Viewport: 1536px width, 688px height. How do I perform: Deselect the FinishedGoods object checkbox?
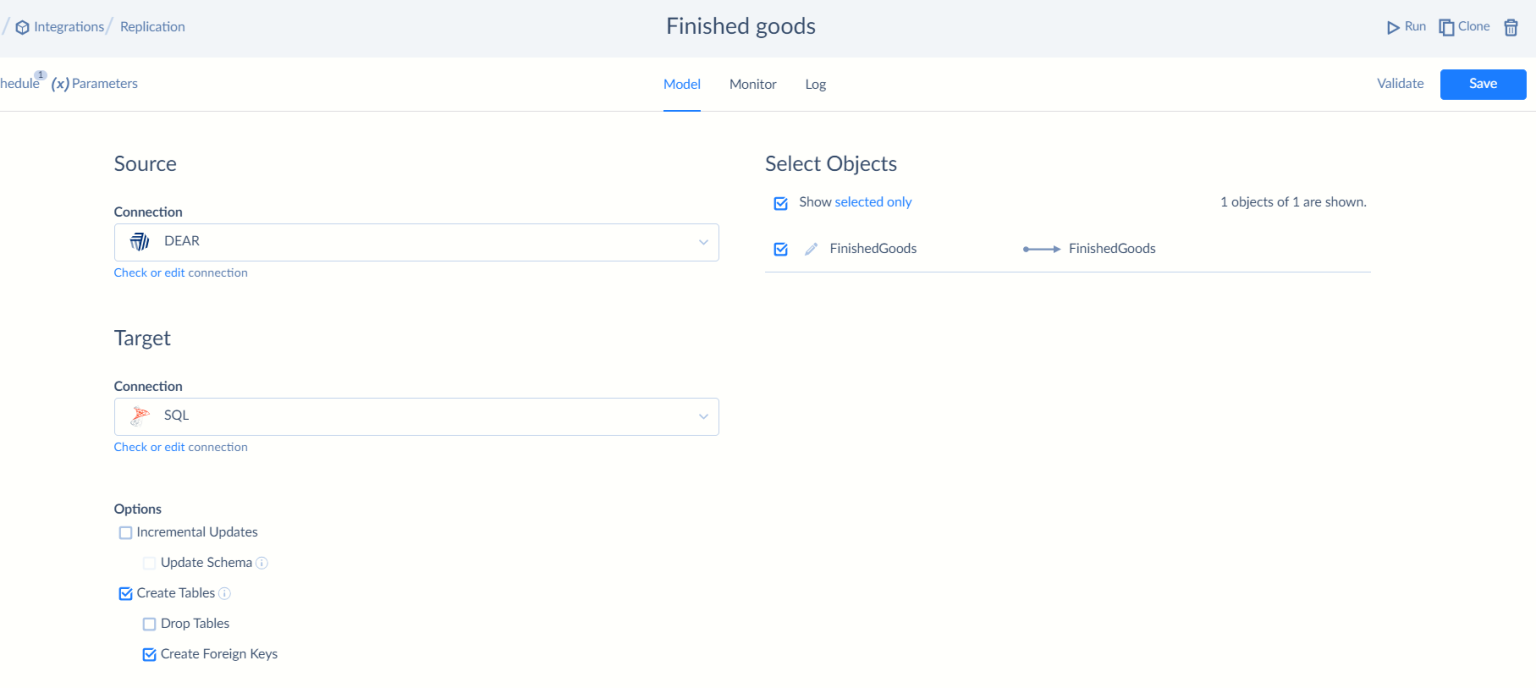pos(780,248)
